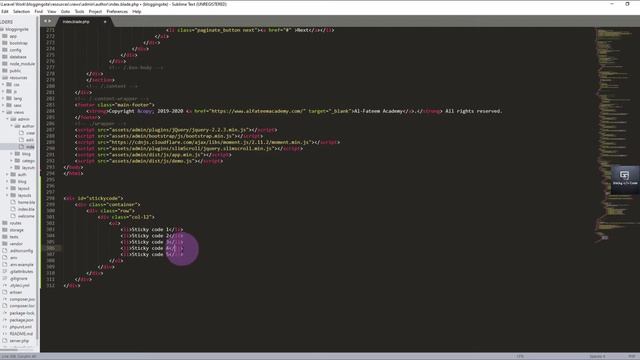Click the artisan file icon

pyautogui.click(x=5, y=293)
